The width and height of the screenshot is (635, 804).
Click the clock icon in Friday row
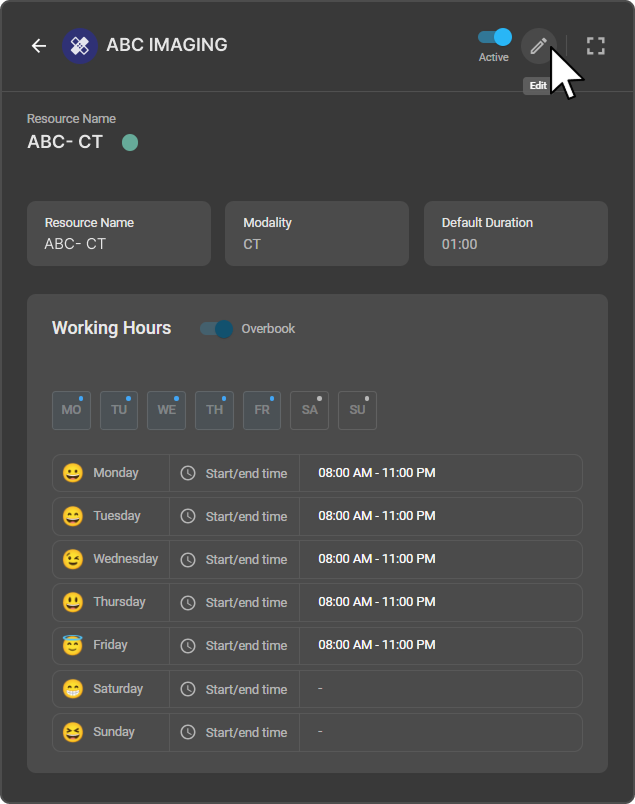click(188, 646)
